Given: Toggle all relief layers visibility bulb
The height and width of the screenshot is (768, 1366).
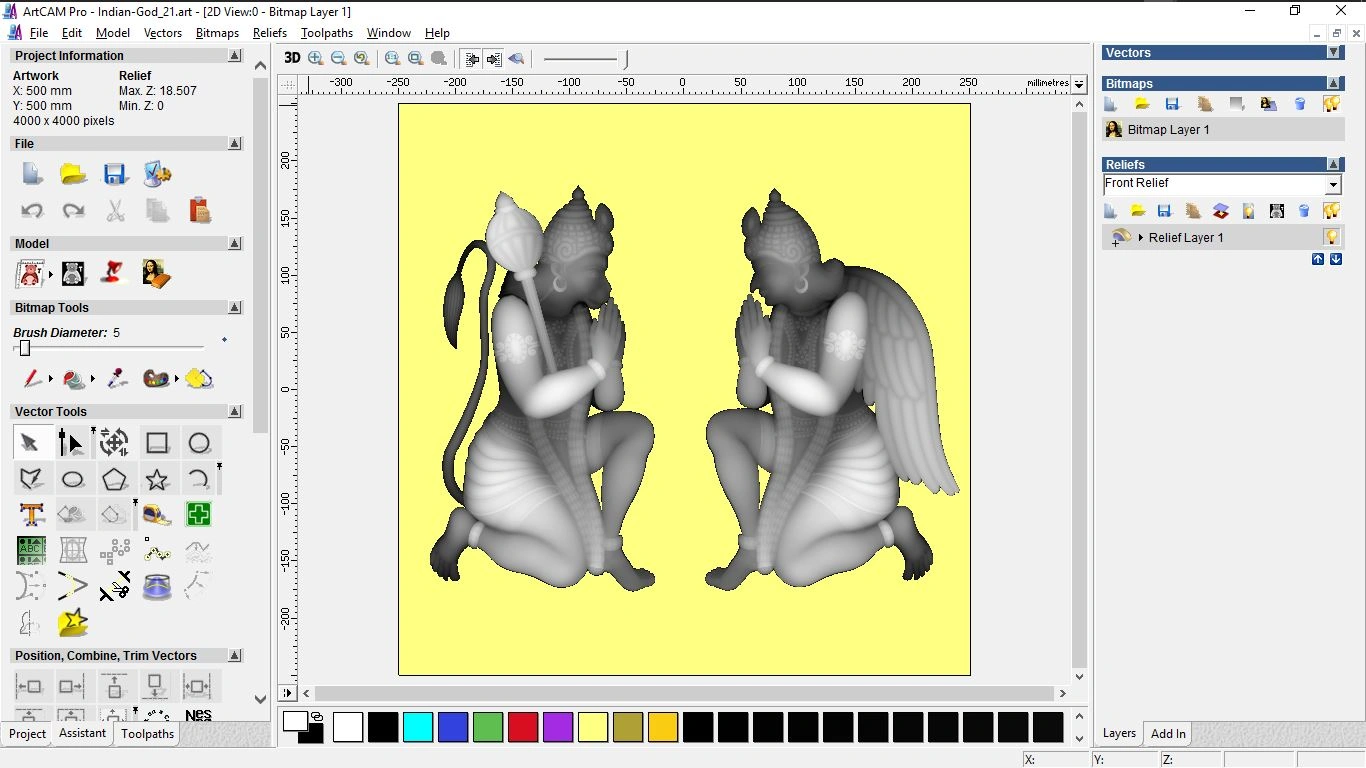Looking at the screenshot, I should 1331,211.
